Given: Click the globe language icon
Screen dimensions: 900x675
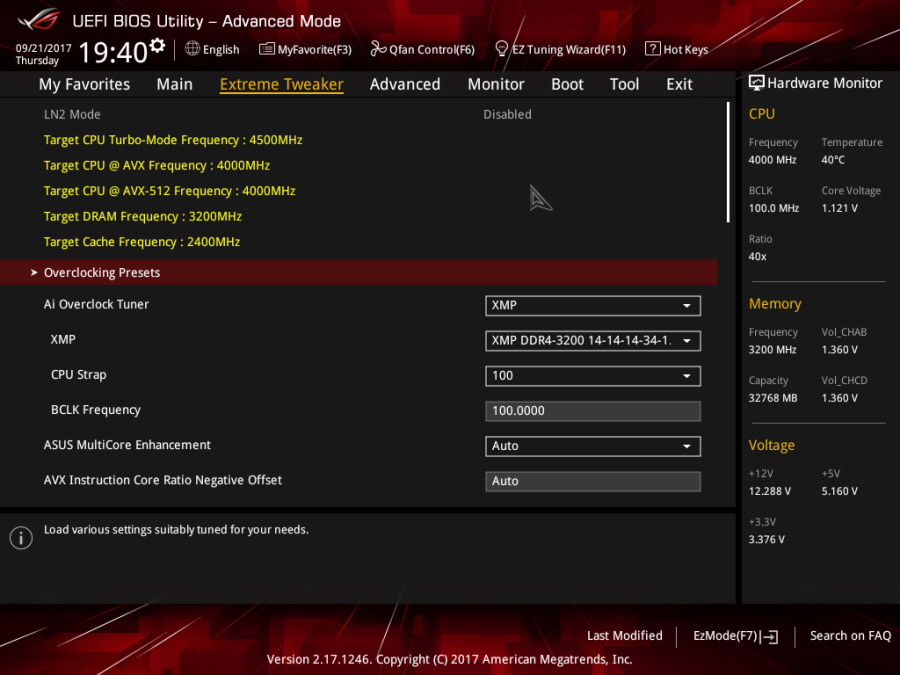Looking at the screenshot, I should 192,49.
